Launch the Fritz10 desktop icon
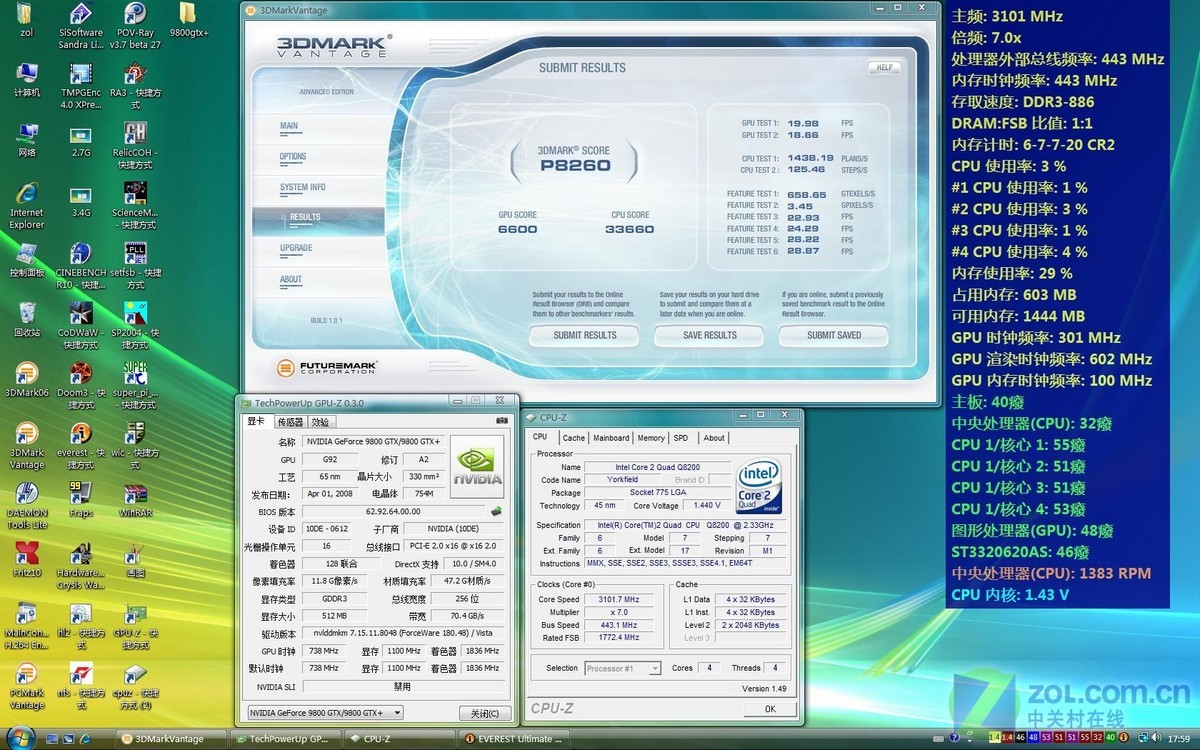 point(27,559)
